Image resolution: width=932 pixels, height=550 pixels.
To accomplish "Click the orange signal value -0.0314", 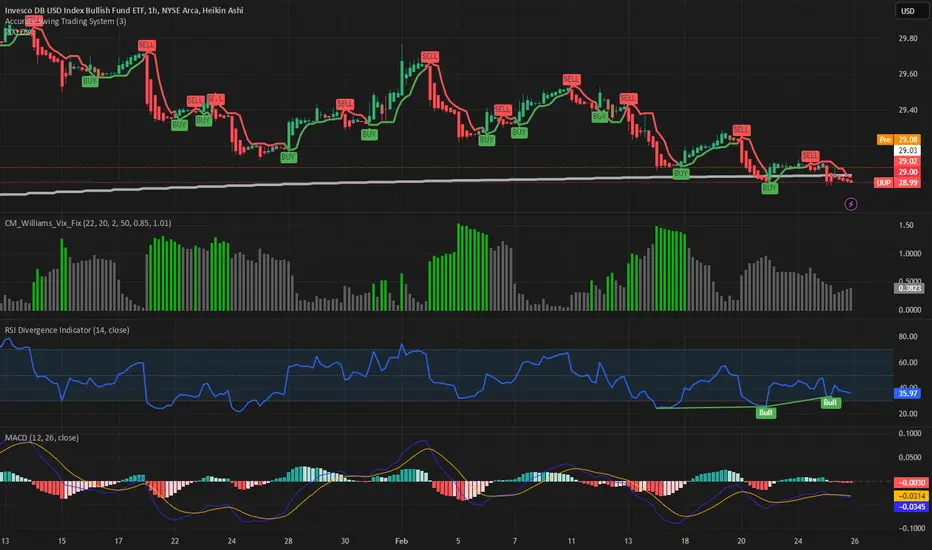I will pos(910,496).
